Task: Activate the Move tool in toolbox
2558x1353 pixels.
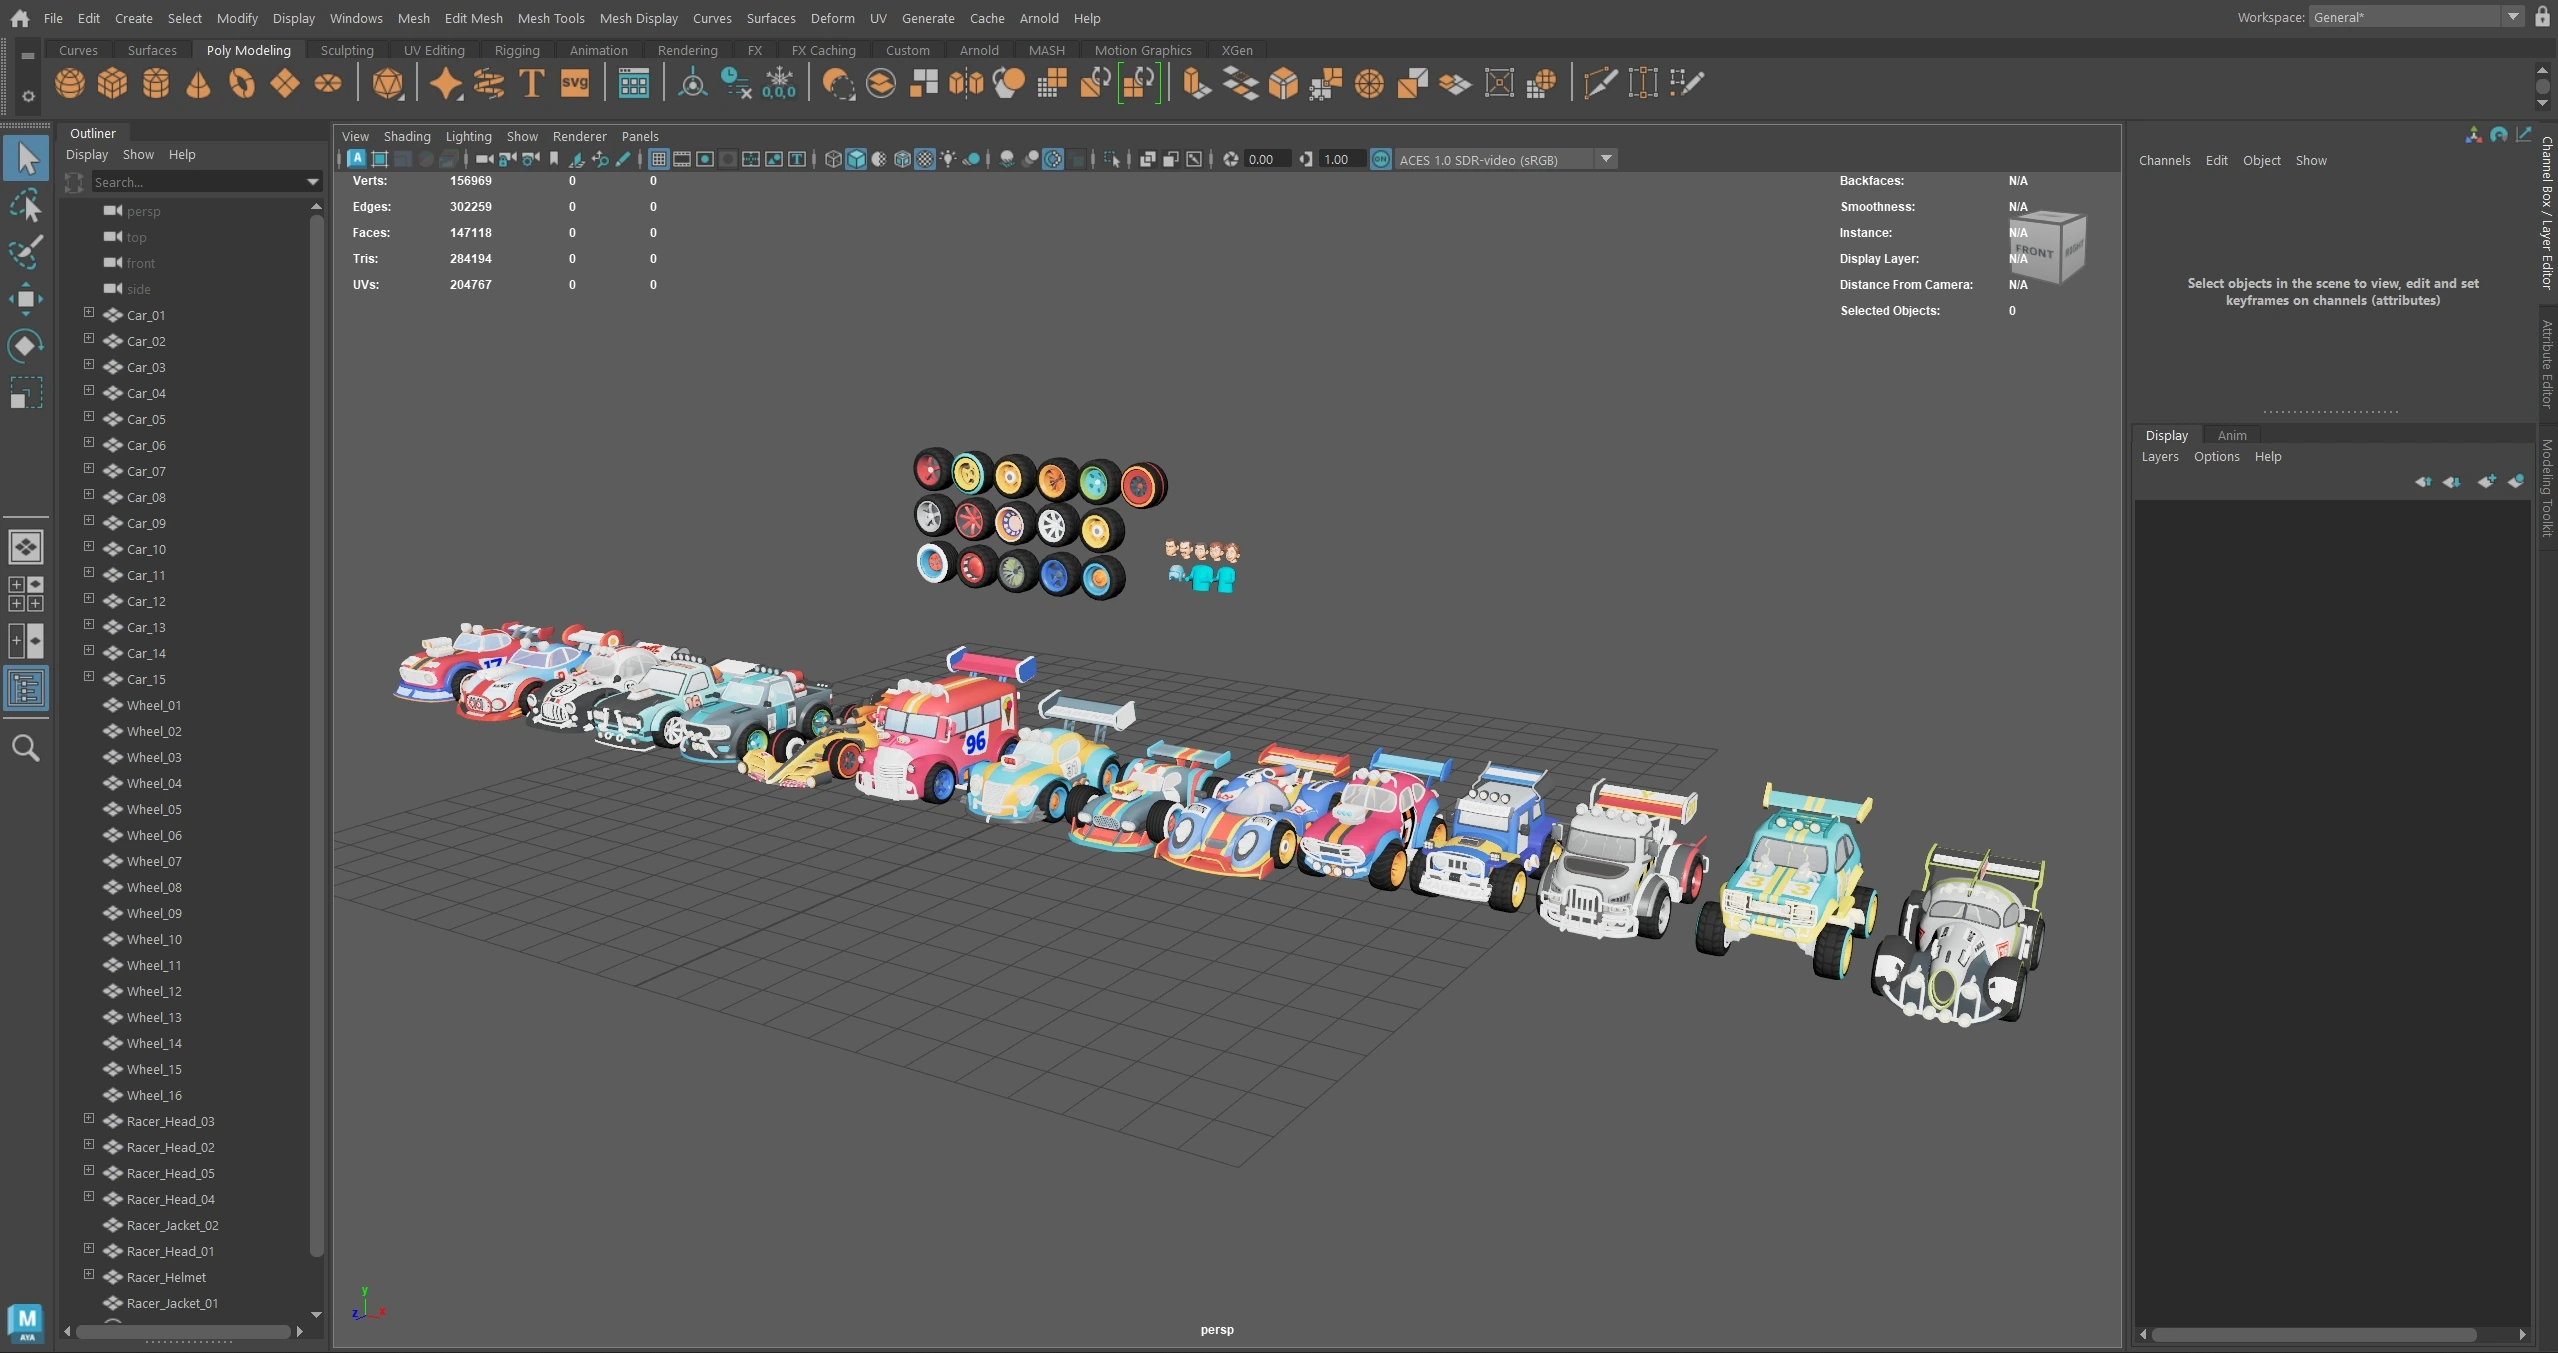Action: (x=26, y=299)
